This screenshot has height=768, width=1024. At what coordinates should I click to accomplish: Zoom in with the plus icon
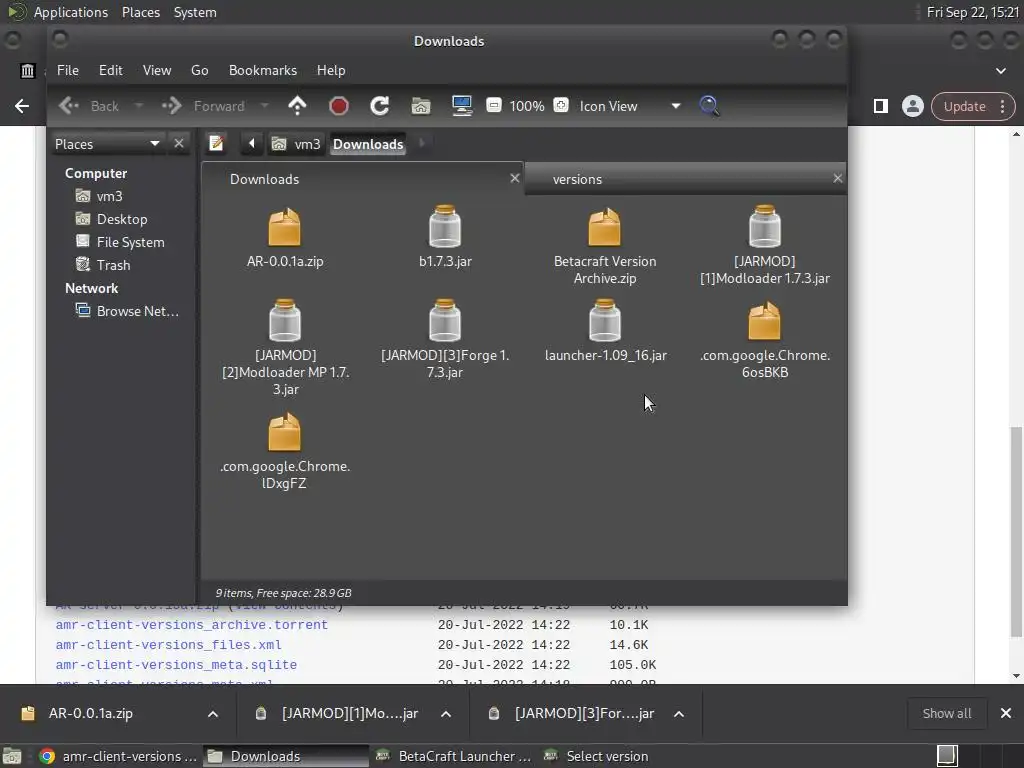point(561,105)
